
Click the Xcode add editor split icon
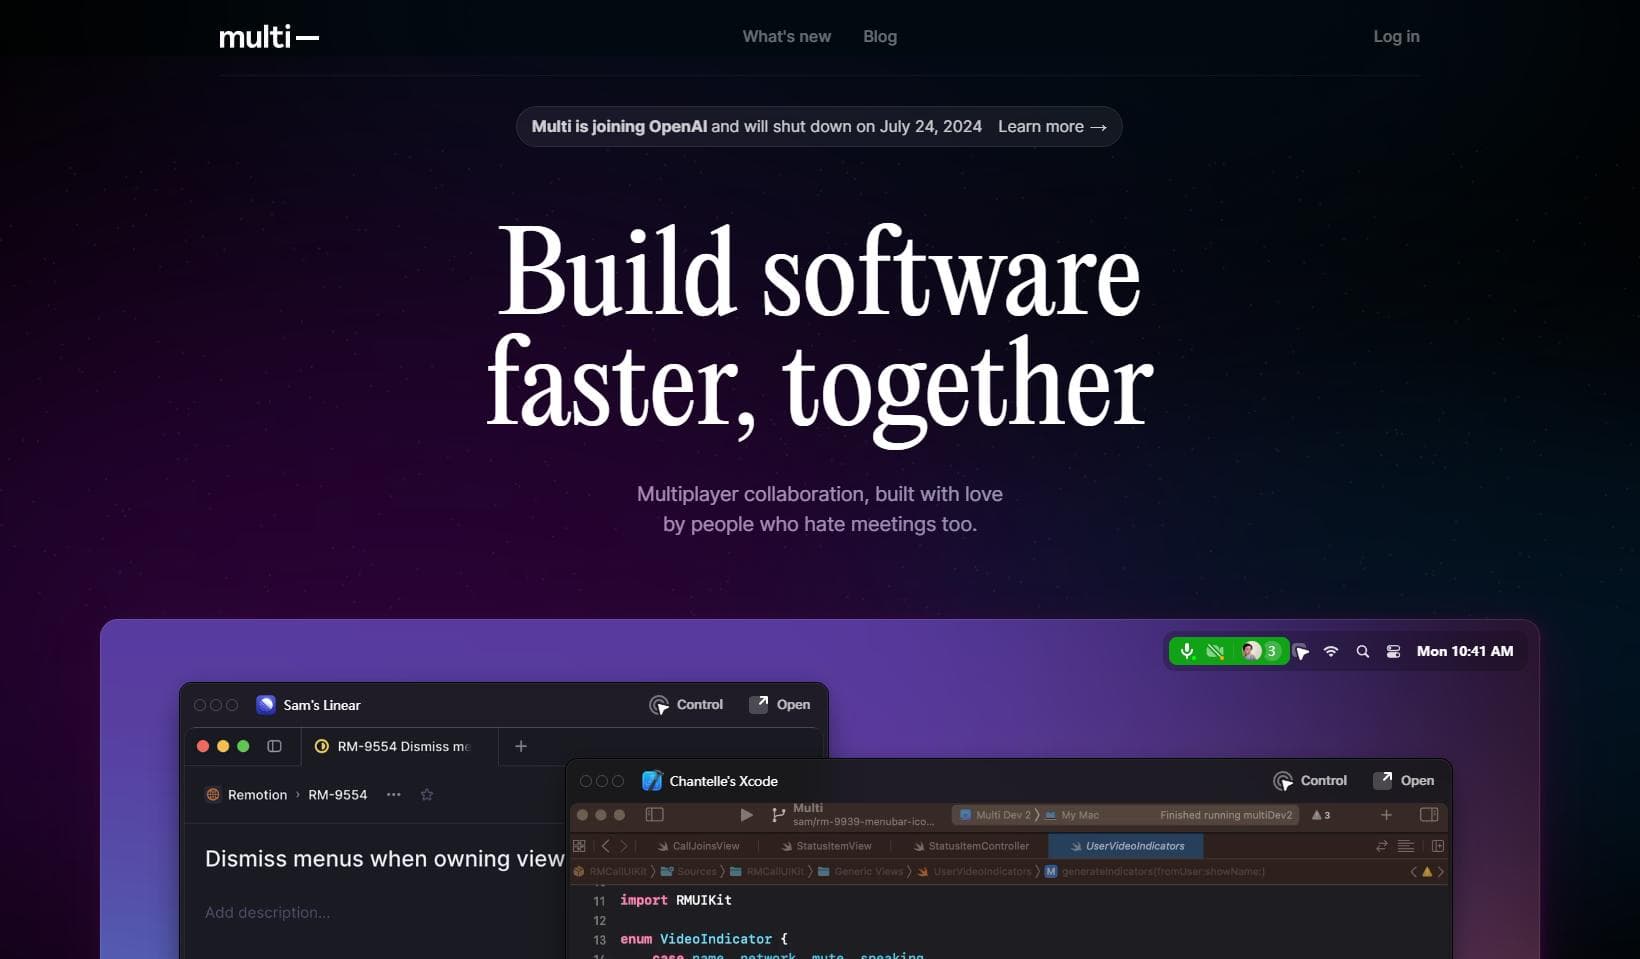point(1438,846)
